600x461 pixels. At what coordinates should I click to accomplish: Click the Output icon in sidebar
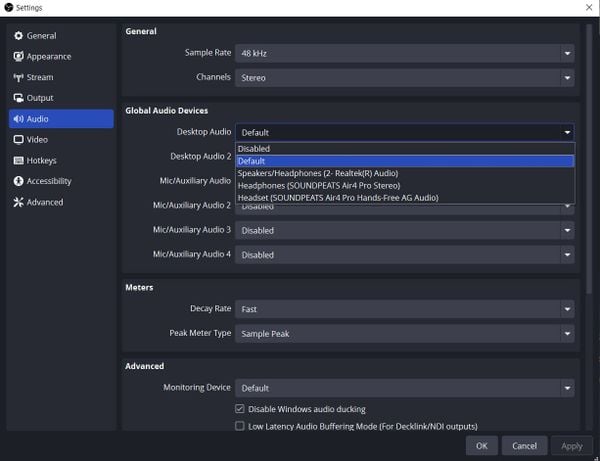point(18,98)
